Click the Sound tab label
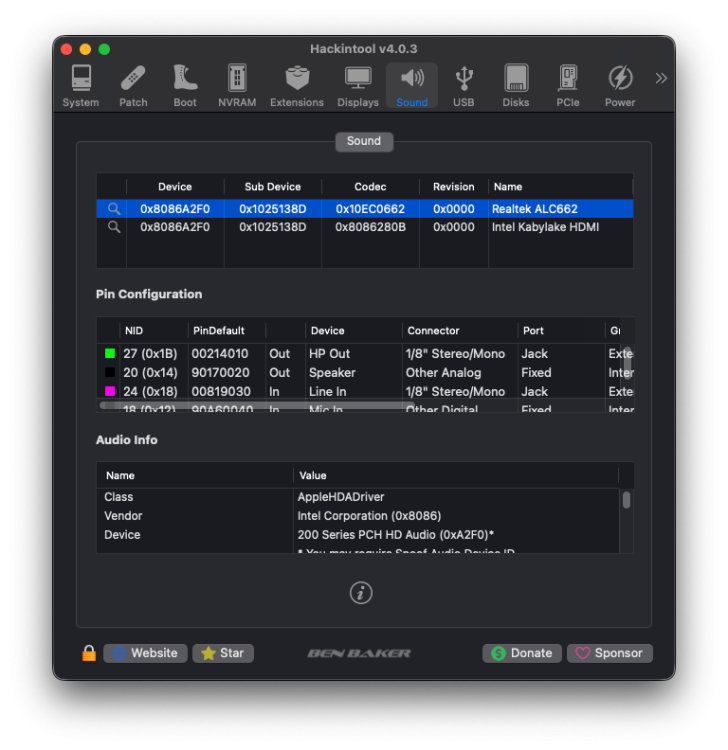 coord(364,142)
